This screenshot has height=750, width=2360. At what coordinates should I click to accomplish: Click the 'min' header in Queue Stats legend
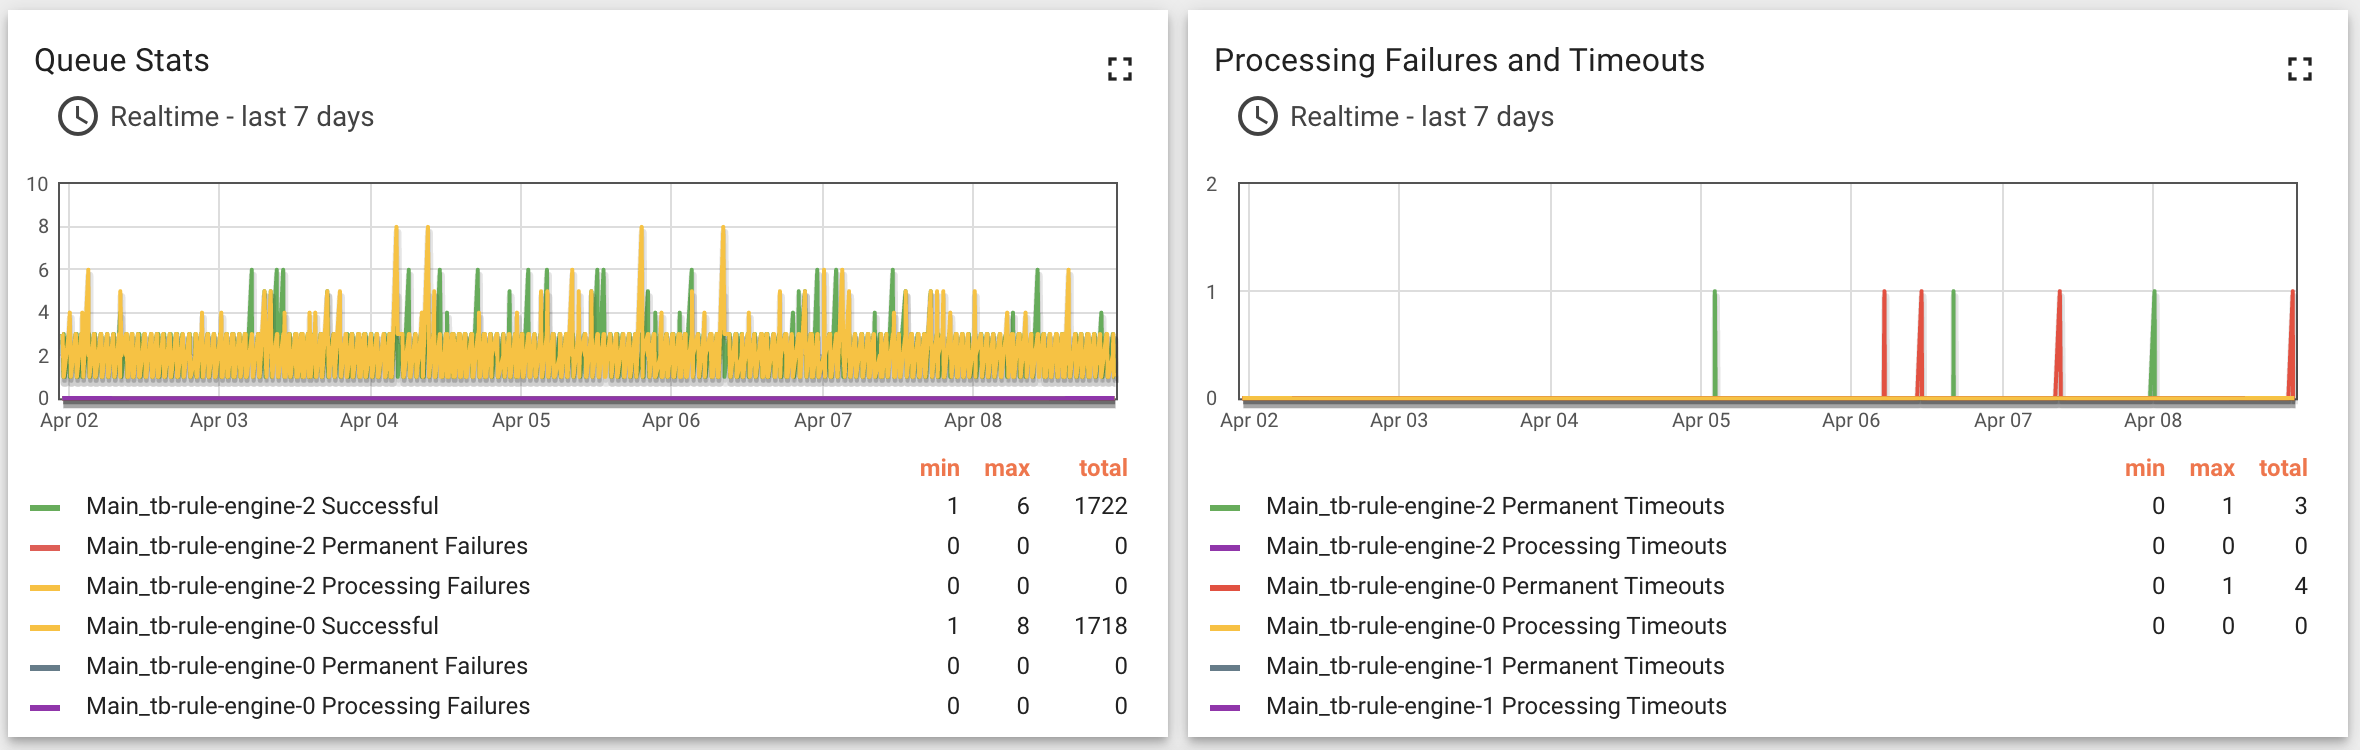[940, 468]
